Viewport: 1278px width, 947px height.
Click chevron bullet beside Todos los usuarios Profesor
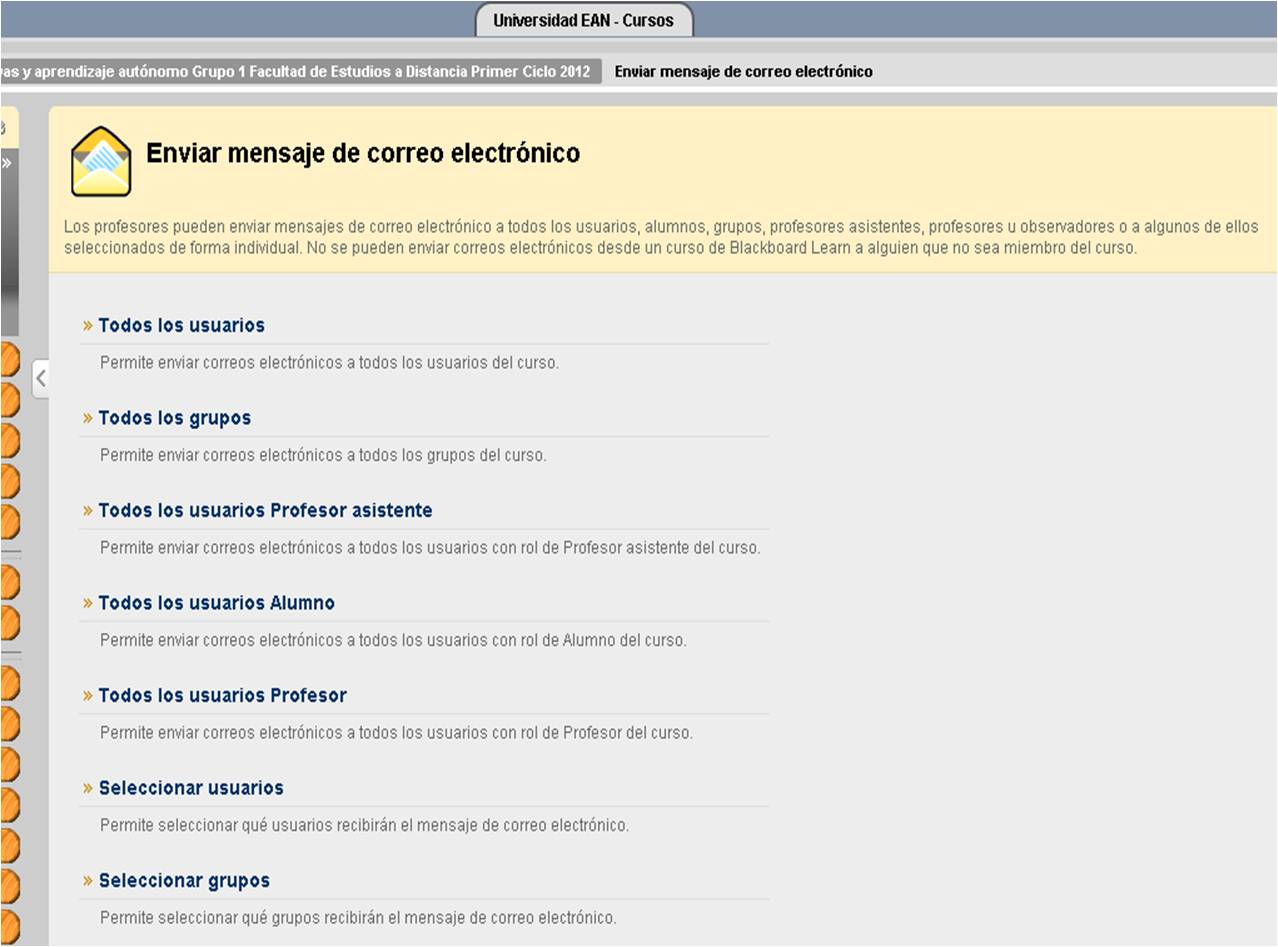pyautogui.click(x=88, y=697)
